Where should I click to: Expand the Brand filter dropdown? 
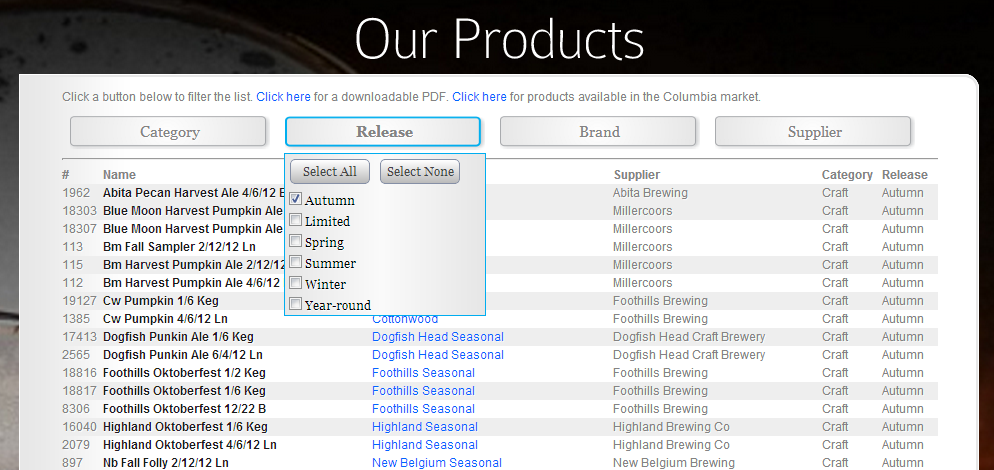[x=598, y=131]
